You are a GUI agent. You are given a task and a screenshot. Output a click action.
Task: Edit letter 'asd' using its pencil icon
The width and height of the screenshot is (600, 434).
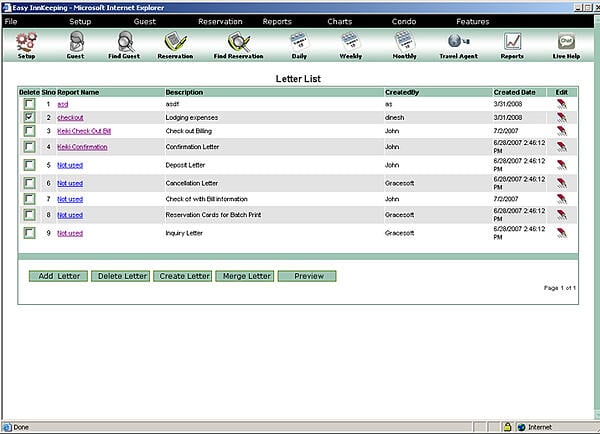(x=562, y=104)
